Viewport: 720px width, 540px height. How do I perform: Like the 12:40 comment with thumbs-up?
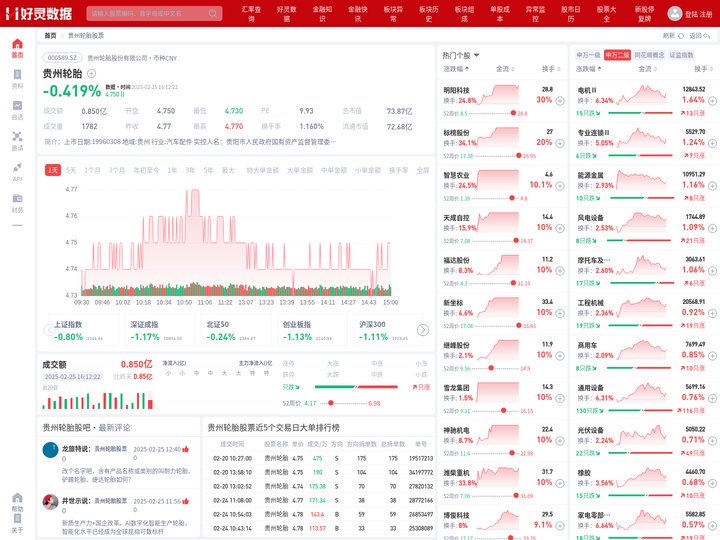coord(186,449)
